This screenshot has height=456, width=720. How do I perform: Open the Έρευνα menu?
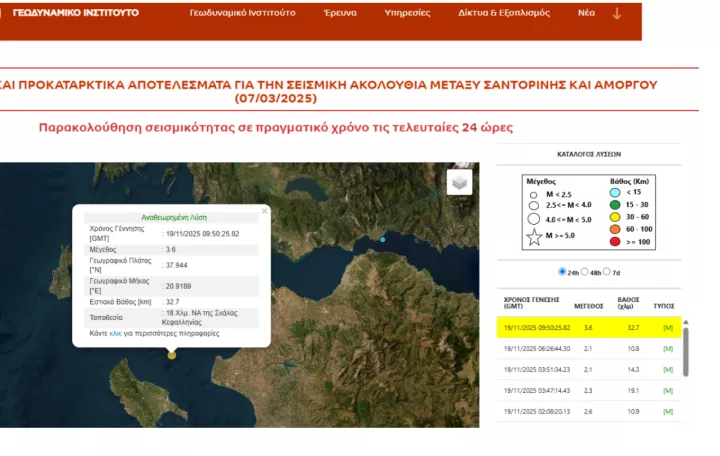pyautogui.click(x=340, y=14)
